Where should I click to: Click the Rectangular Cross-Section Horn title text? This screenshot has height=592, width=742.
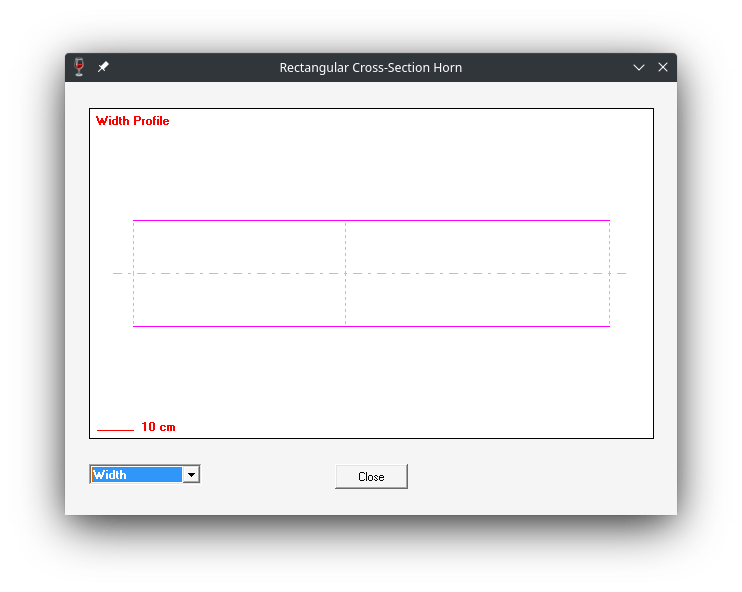point(371,68)
